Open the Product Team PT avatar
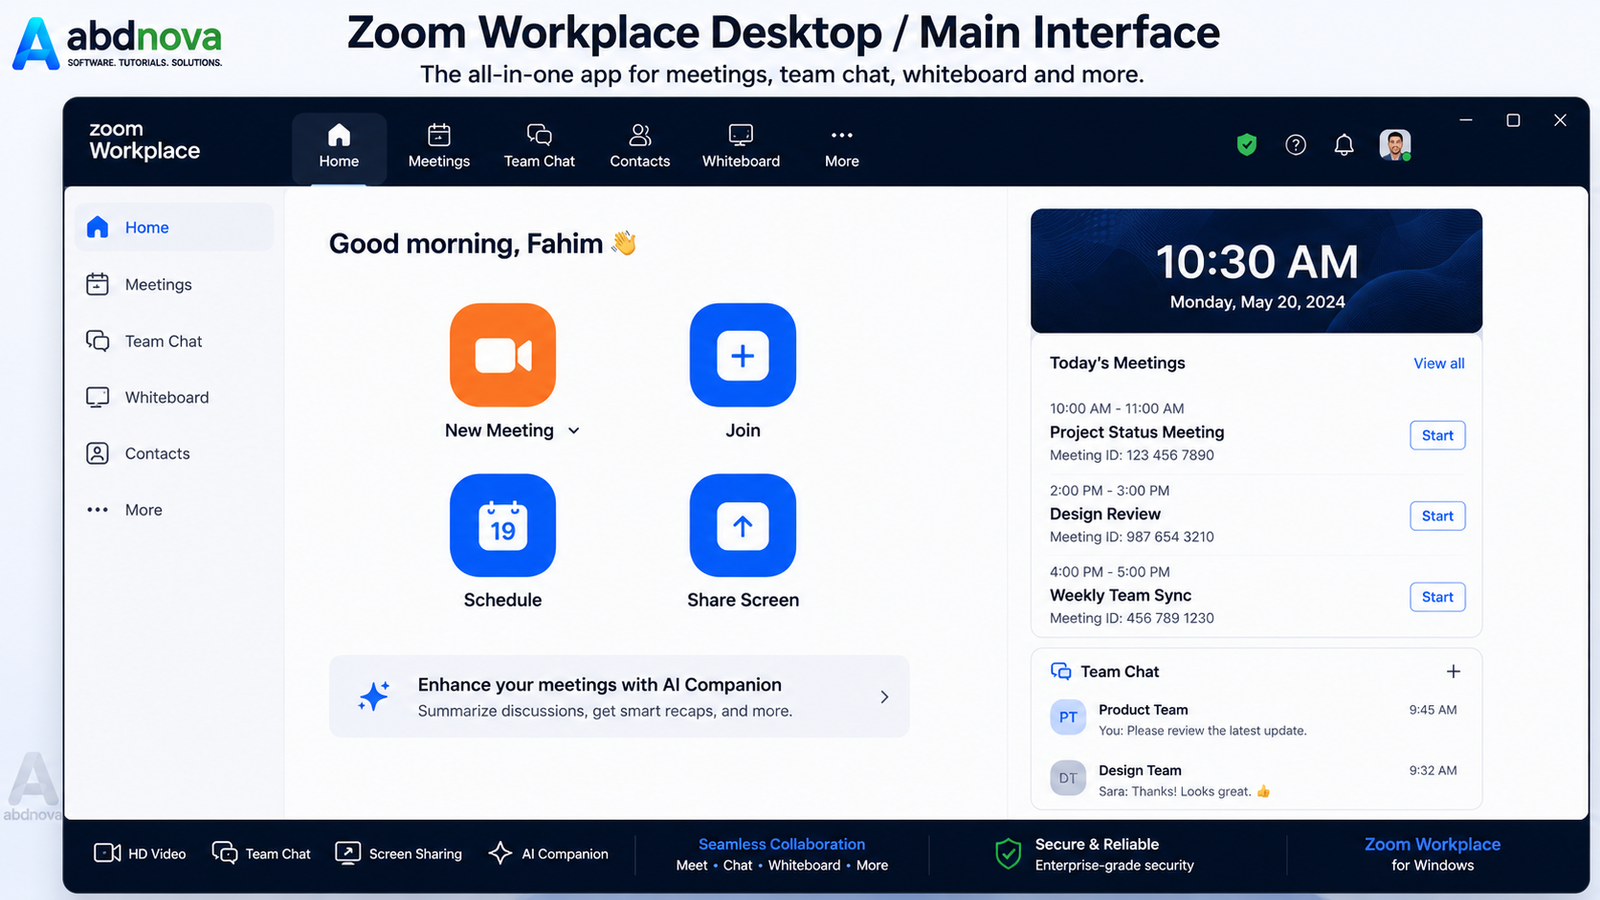The width and height of the screenshot is (1600, 900). (1068, 717)
